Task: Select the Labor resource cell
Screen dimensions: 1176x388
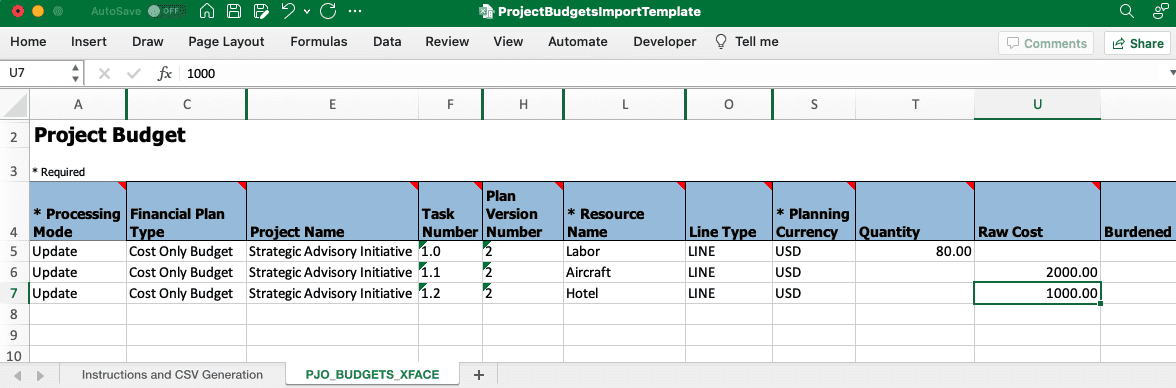Action: pos(625,251)
